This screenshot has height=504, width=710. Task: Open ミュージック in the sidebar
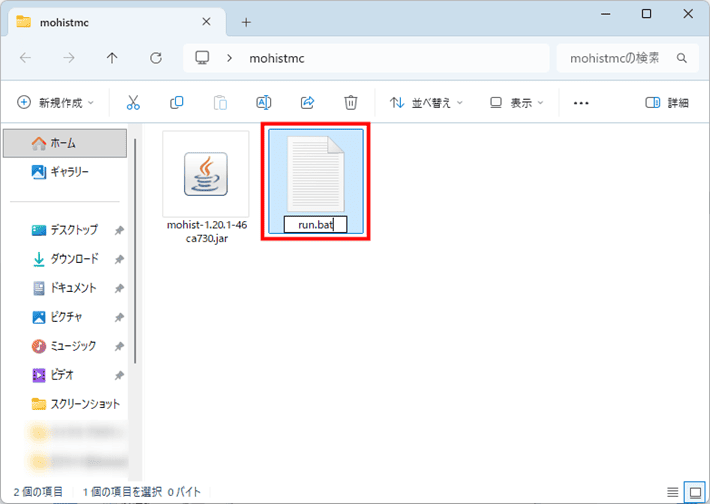[x=64, y=346]
